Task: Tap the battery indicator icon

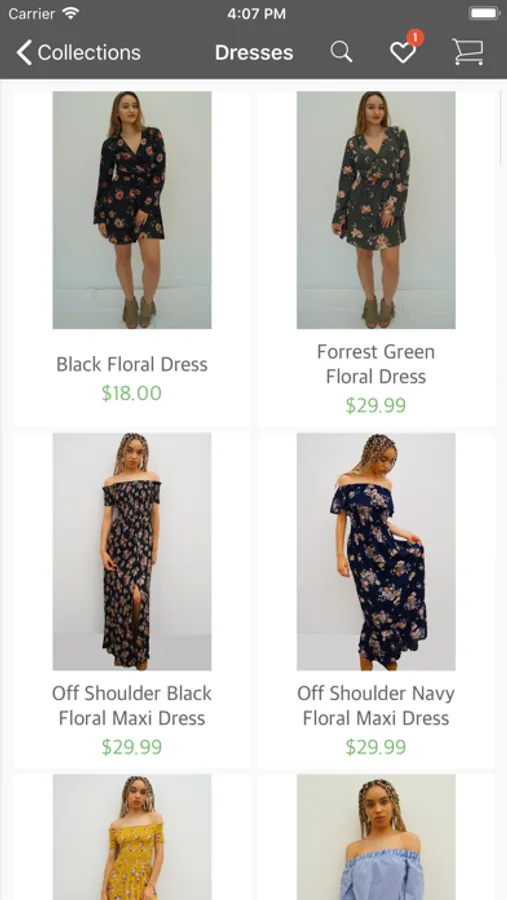Action: (484, 13)
